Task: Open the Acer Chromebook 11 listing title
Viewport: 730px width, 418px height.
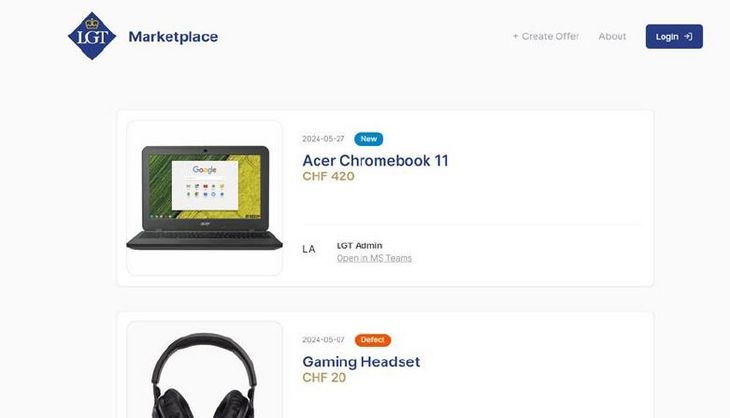Action: (375, 161)
